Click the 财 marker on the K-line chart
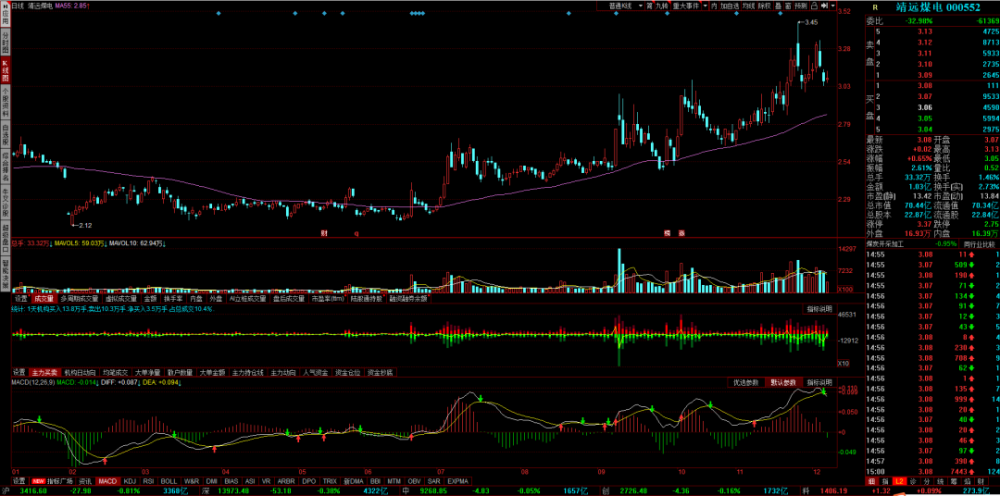The width and height of the screenshot is (1000, 496). click(x=323, y=233)
